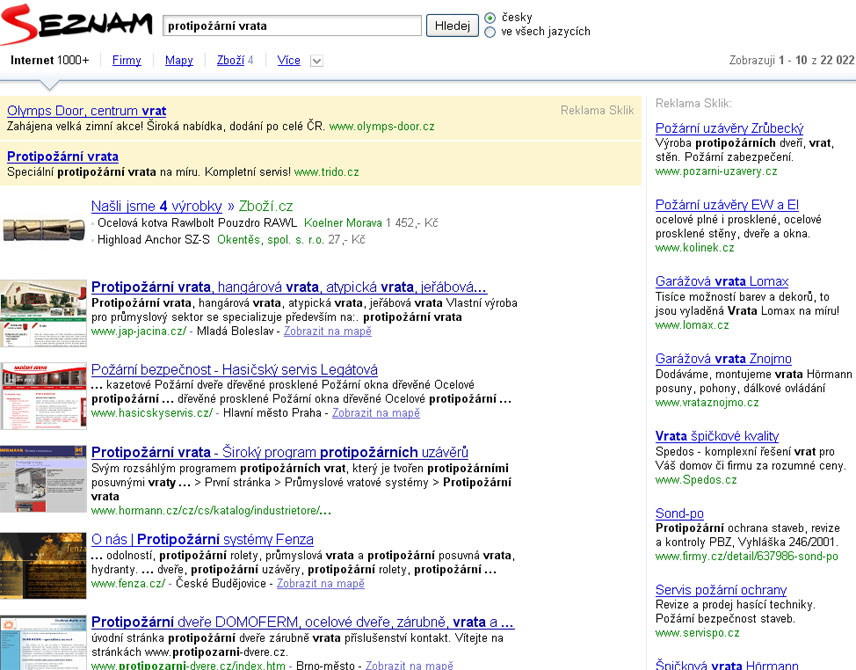Open the 'Vrata špičkové kvality' ad

coord(717,436)
